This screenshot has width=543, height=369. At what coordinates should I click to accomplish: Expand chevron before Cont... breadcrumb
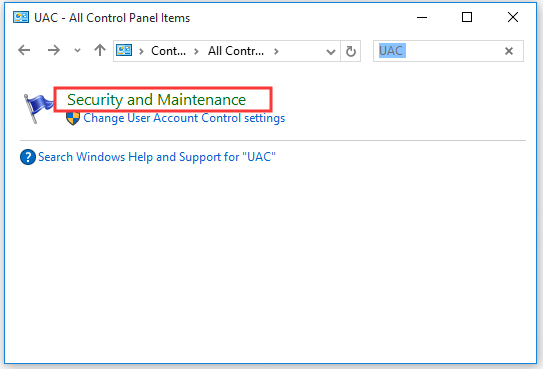click(x=141, y=52)
